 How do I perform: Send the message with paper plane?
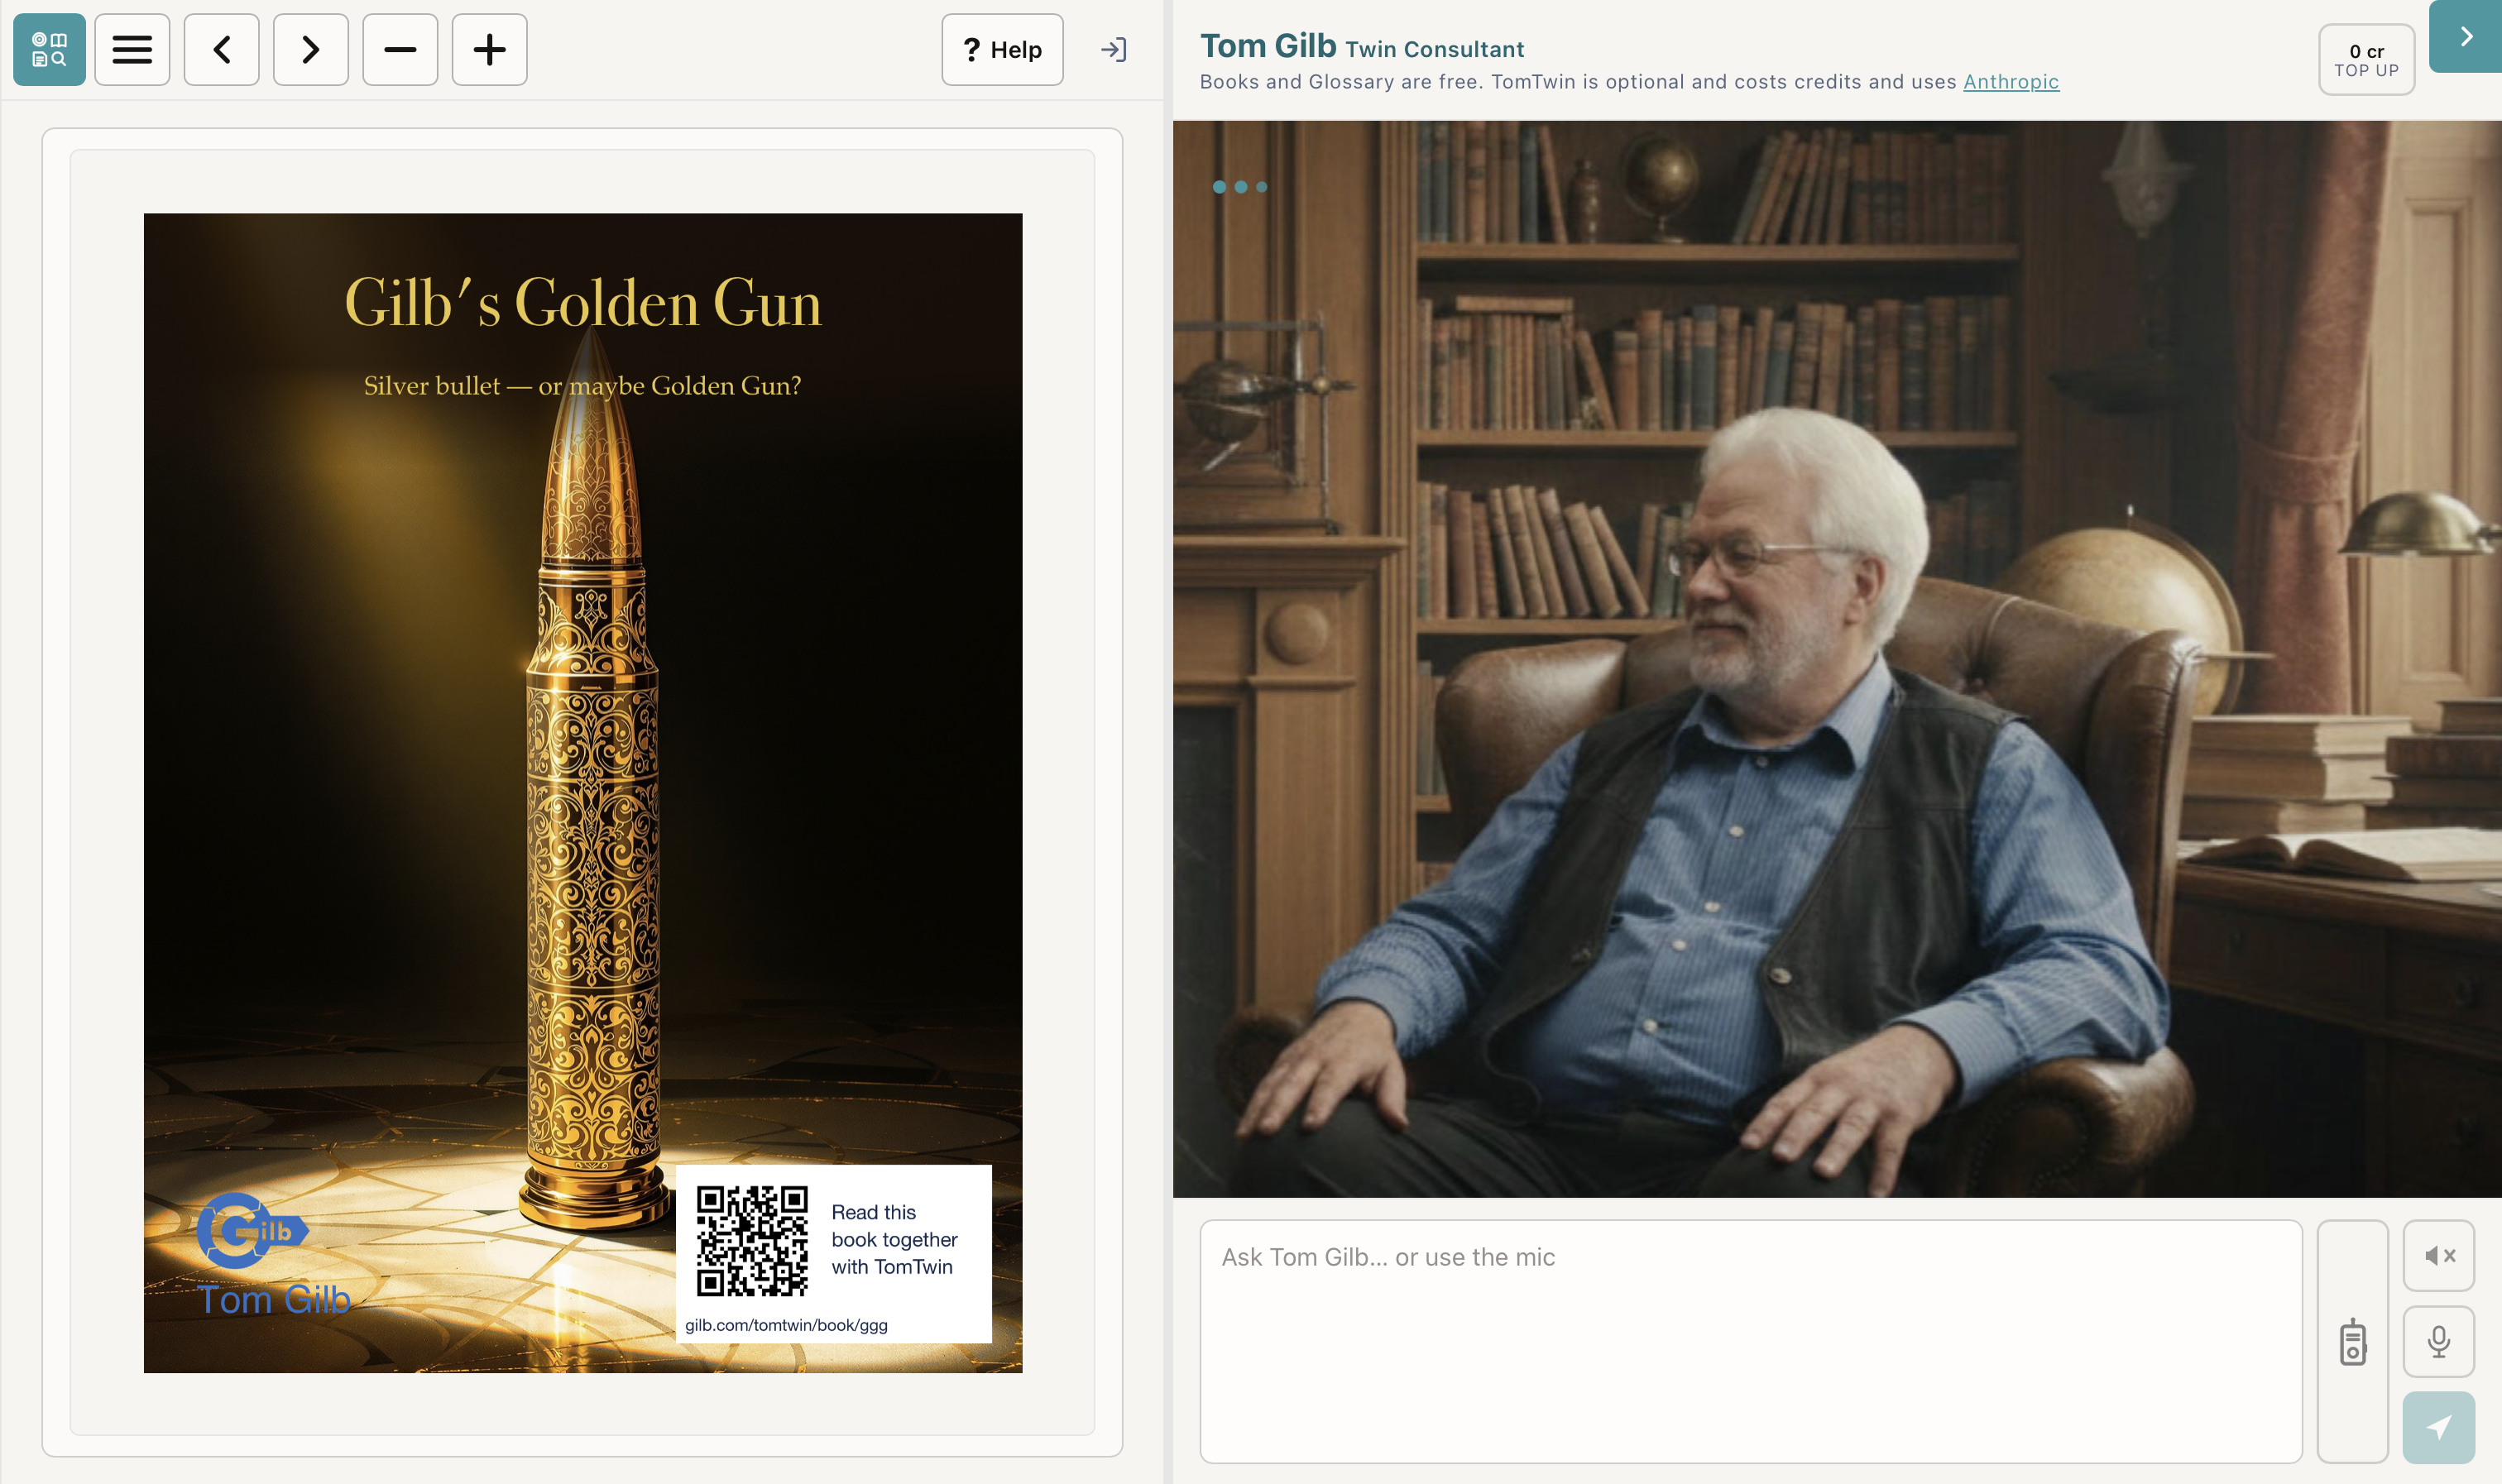click(2439, 1427)
